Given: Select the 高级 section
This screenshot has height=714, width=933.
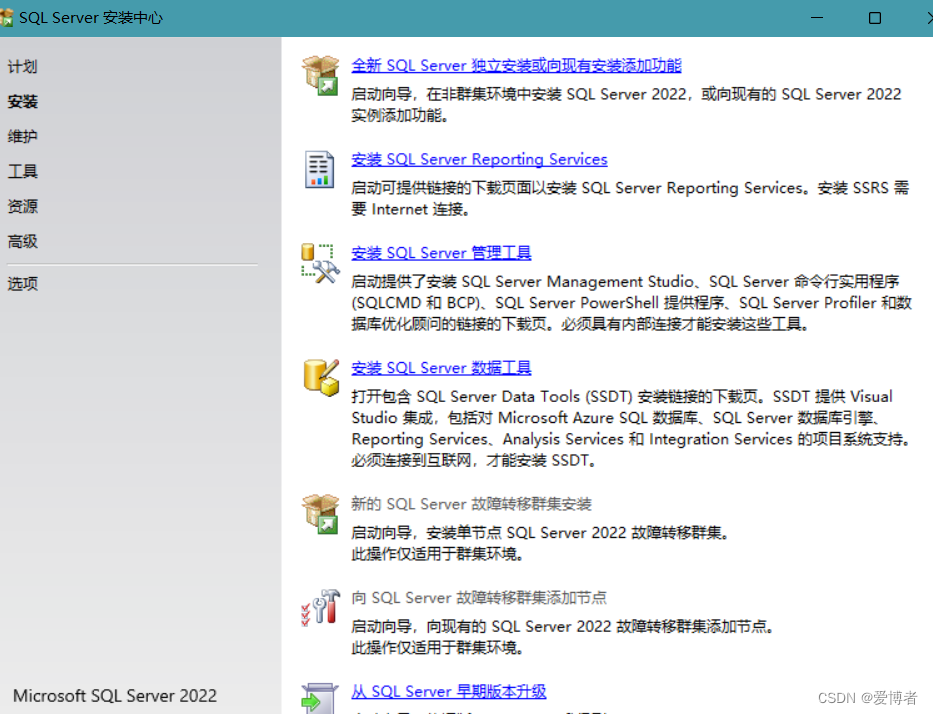Looking at the screenshot, I should [22, 241].
